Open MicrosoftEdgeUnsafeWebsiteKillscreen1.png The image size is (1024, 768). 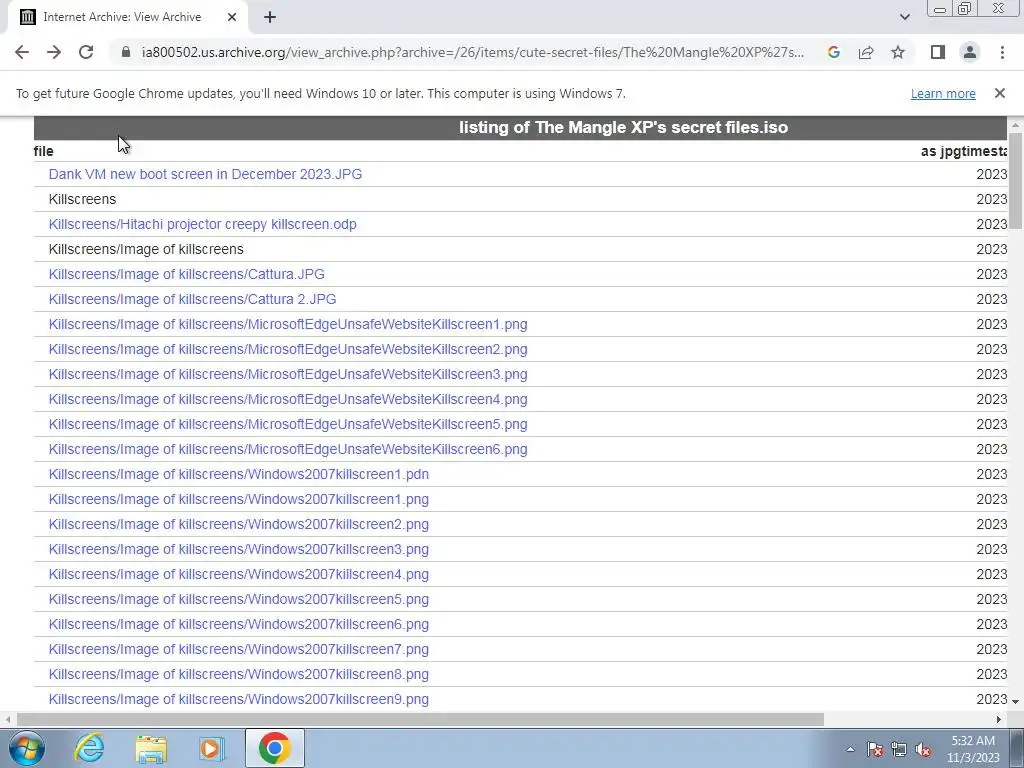(x=288, y=325)
